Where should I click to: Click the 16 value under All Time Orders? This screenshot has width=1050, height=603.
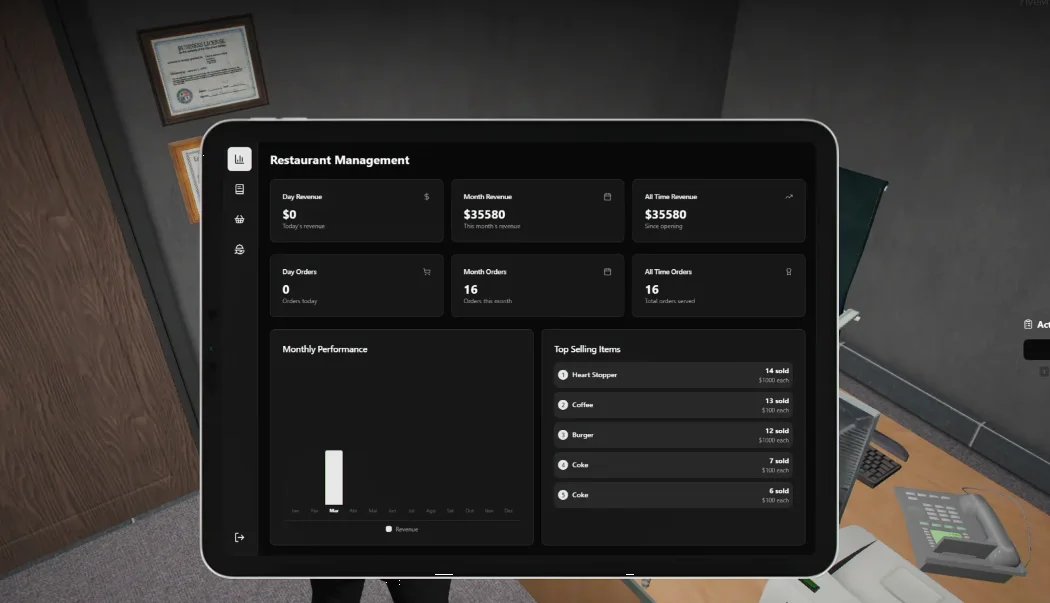tap(652, 289)
